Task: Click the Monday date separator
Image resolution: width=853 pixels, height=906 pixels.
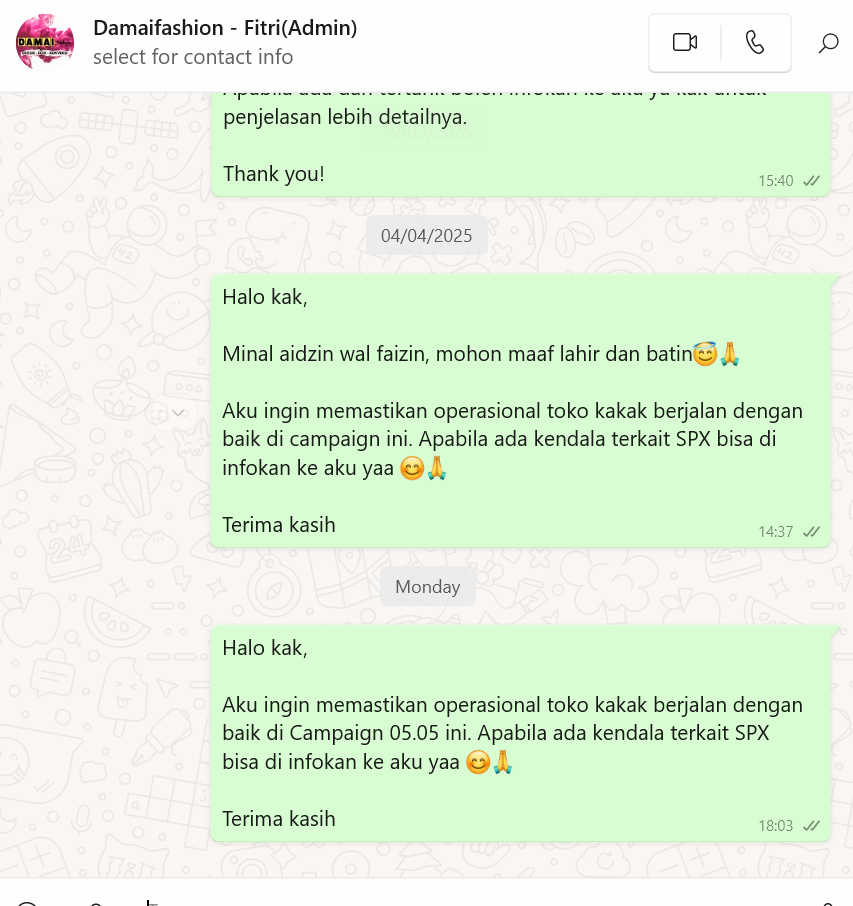Action: click(428, 586)
